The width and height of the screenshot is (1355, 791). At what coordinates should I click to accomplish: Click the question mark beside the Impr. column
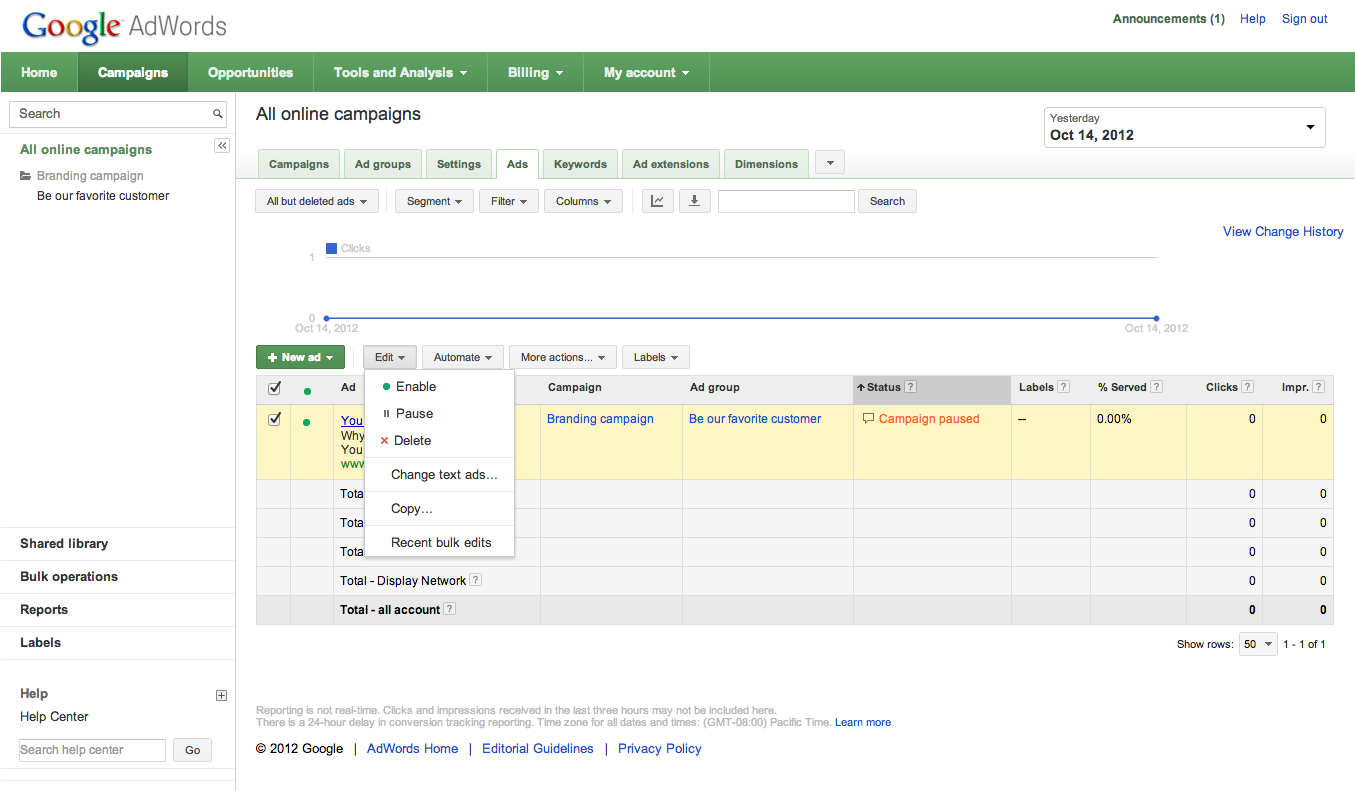tap(1319, 387)
